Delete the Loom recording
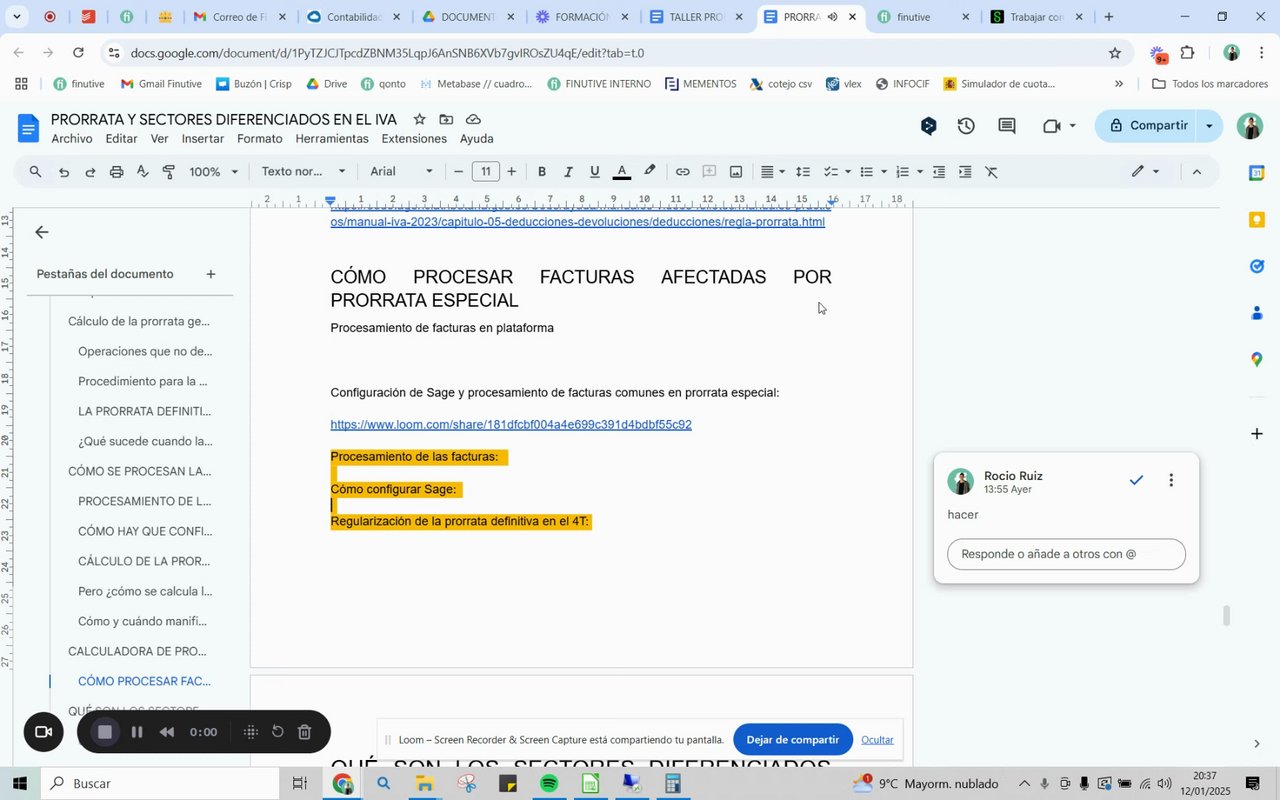 click(x=305, y=732)
